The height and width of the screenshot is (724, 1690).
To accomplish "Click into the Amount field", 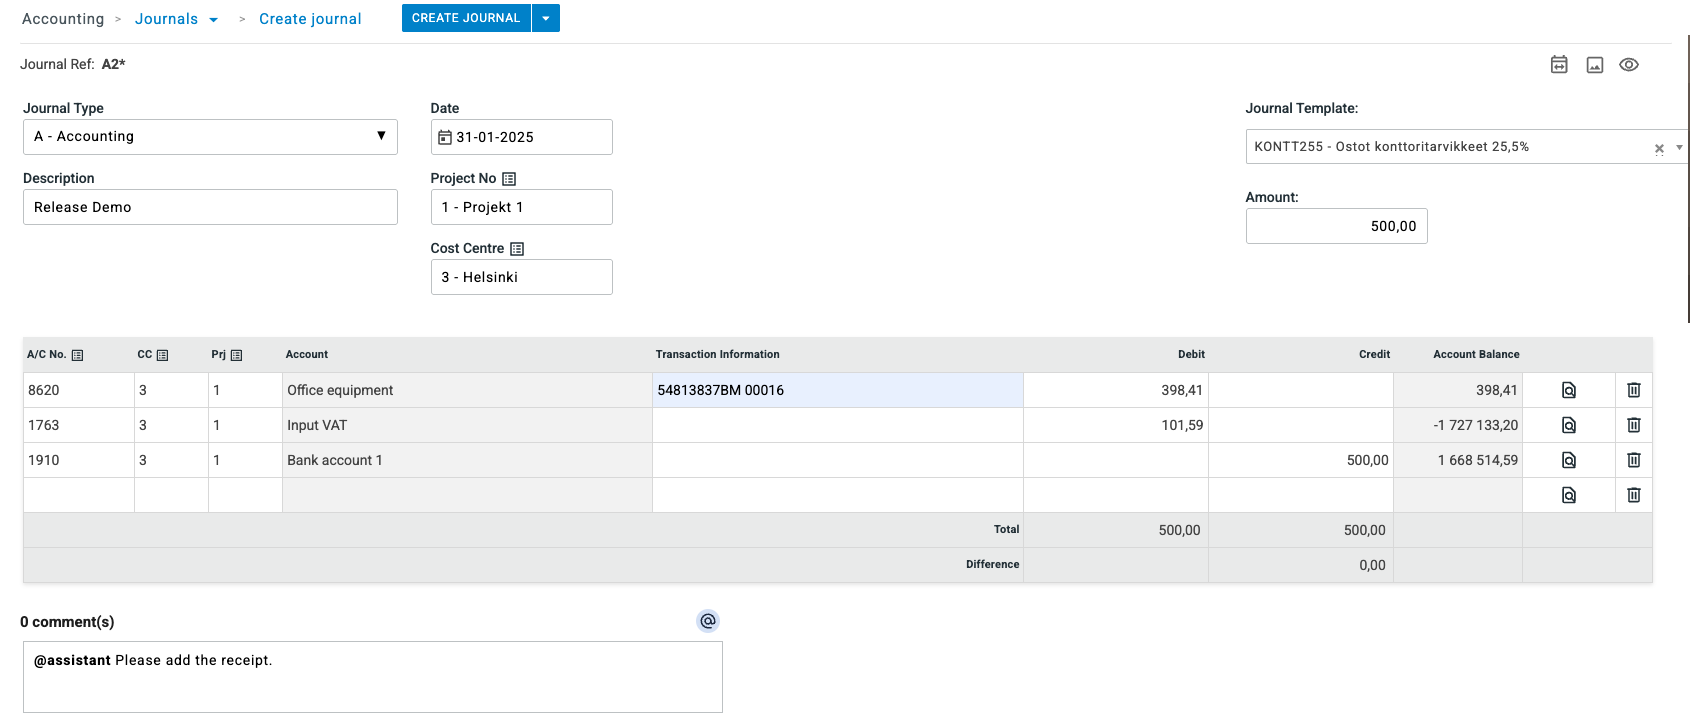I will pos(1336,226).
